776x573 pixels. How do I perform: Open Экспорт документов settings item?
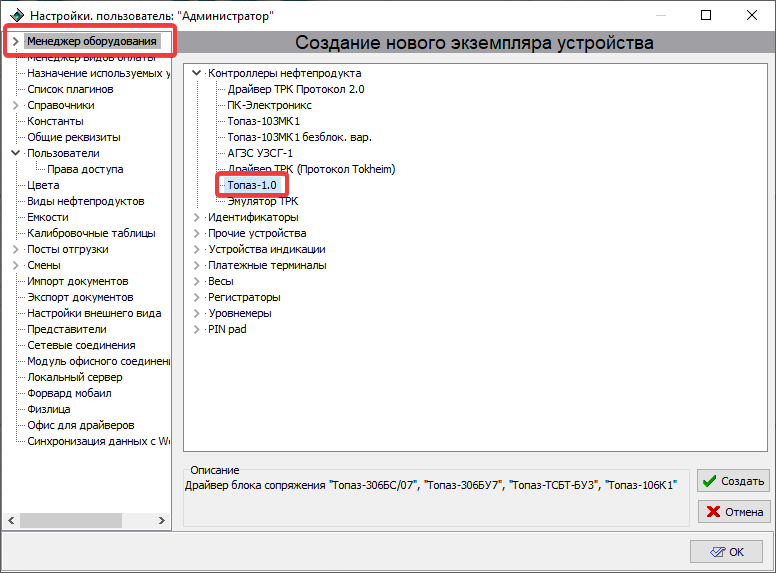[80, 297]
